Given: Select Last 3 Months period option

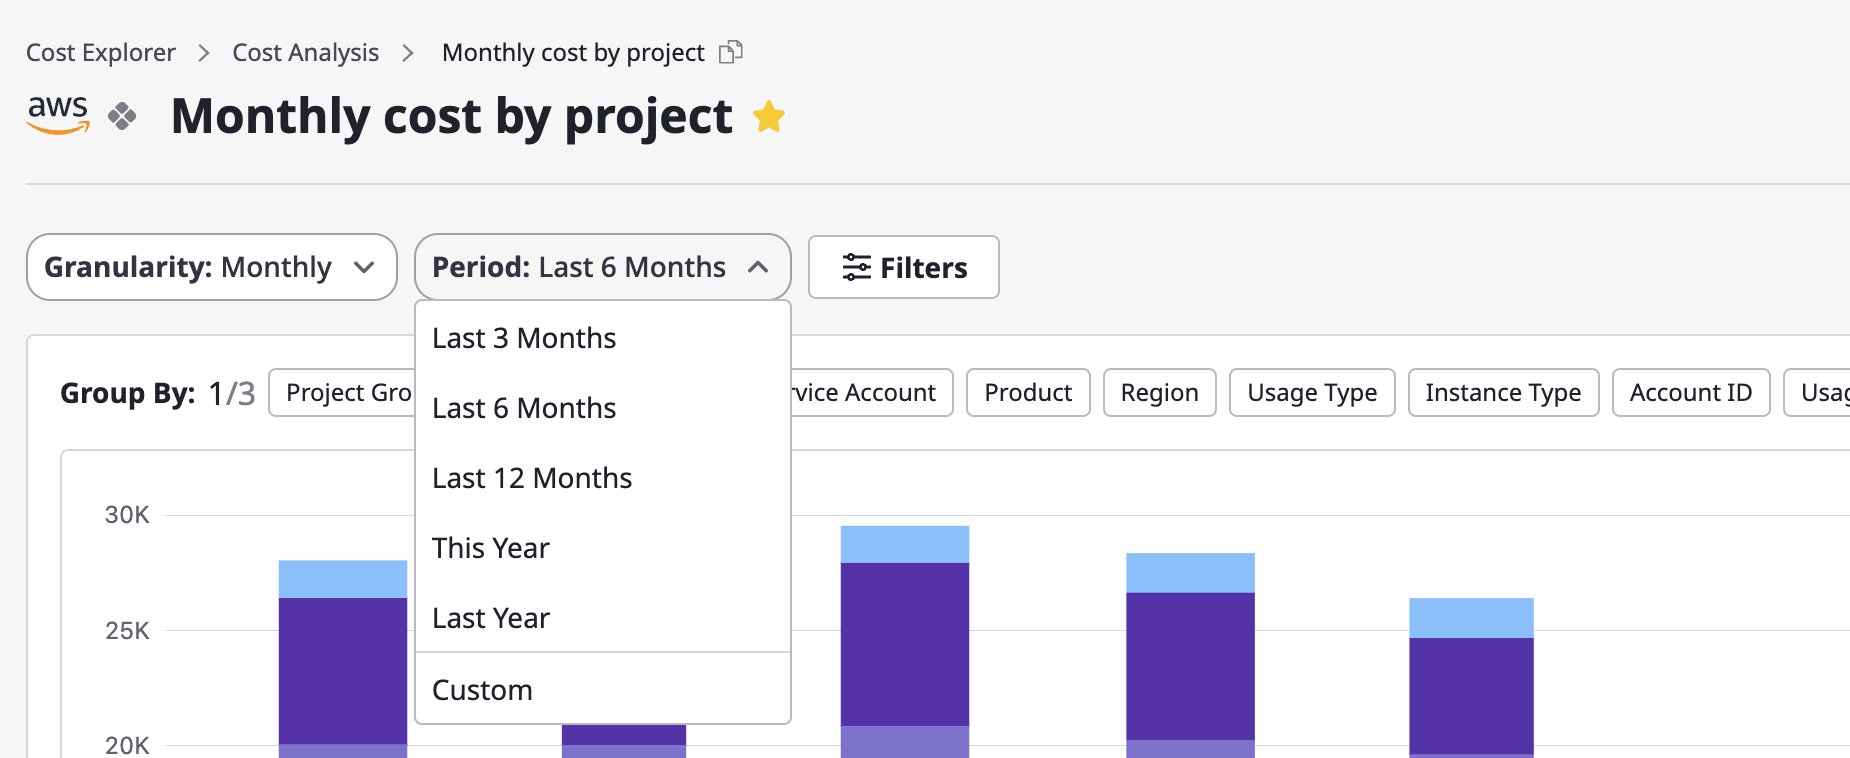Looking at the screenshot, I should tap(603, 338).
